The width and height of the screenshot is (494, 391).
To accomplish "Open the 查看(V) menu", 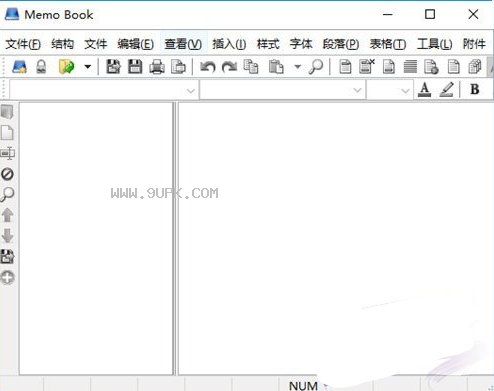I will click(183, 44).
